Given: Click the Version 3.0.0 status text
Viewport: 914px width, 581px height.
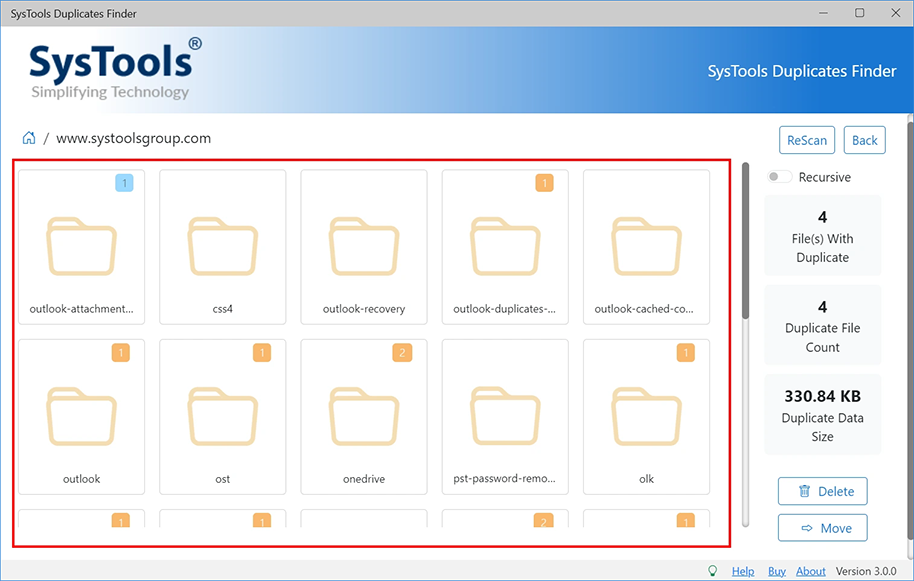Looking at the screenshot, I should [866, 571].
